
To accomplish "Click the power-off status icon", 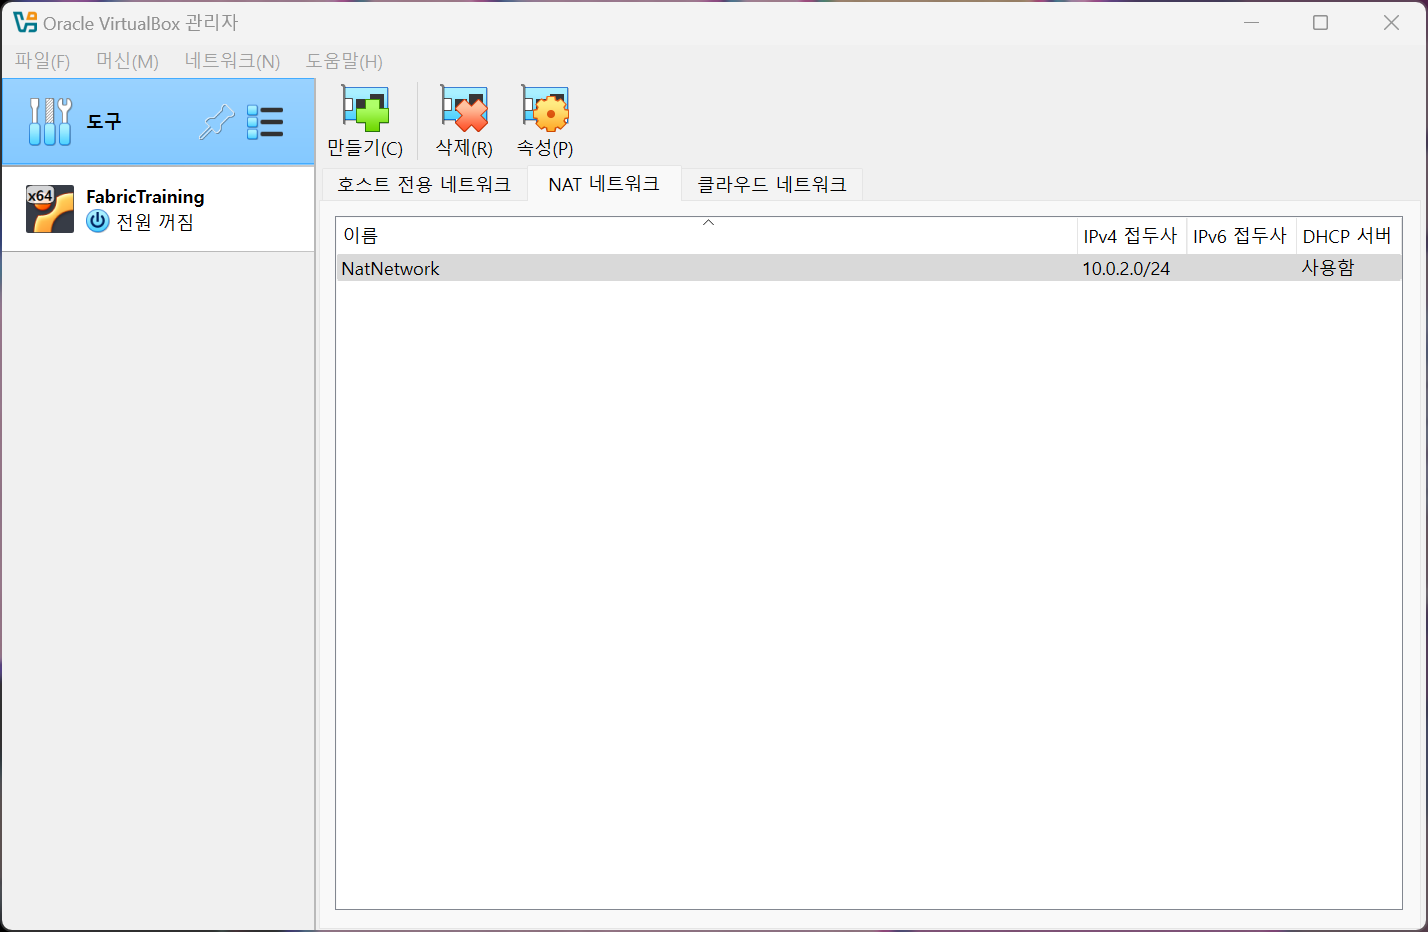I will pyautogui.click(x=98, y=221).
